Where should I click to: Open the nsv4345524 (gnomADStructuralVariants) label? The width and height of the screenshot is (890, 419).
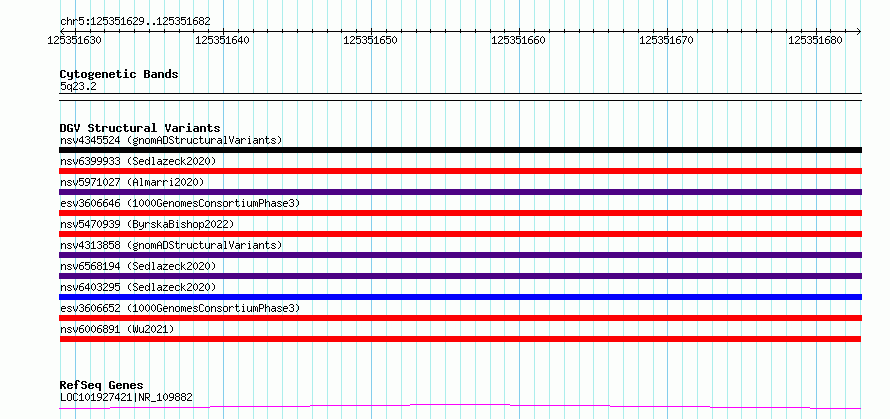click(x=171, y=140)
